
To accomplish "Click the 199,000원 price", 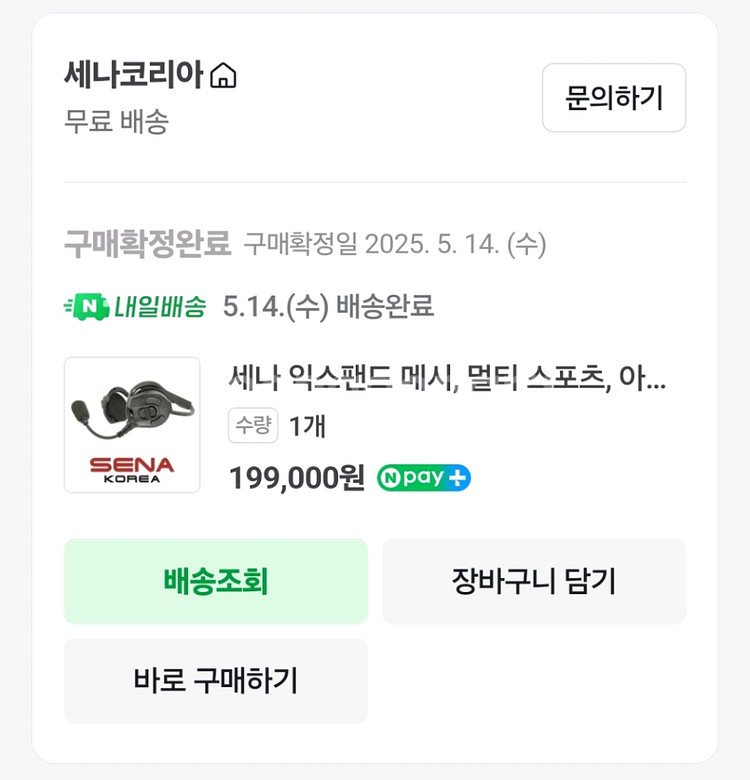I will (x=297, y=478).
